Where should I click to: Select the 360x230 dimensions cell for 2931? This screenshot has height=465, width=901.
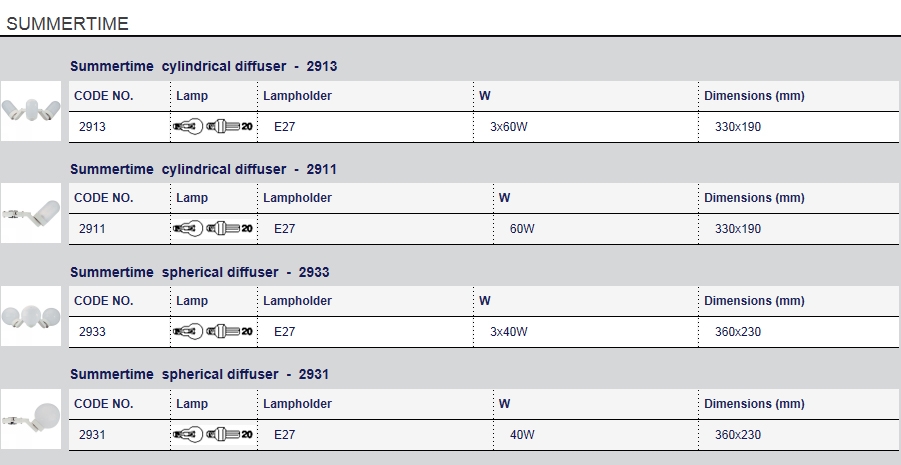(x=799, y=435)
